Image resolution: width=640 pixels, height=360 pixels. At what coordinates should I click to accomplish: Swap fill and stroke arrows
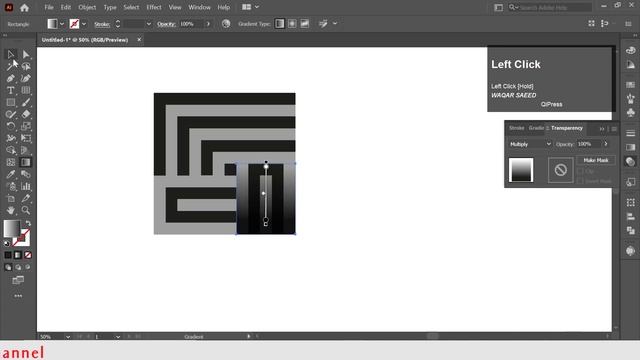(x=28, y=223)
